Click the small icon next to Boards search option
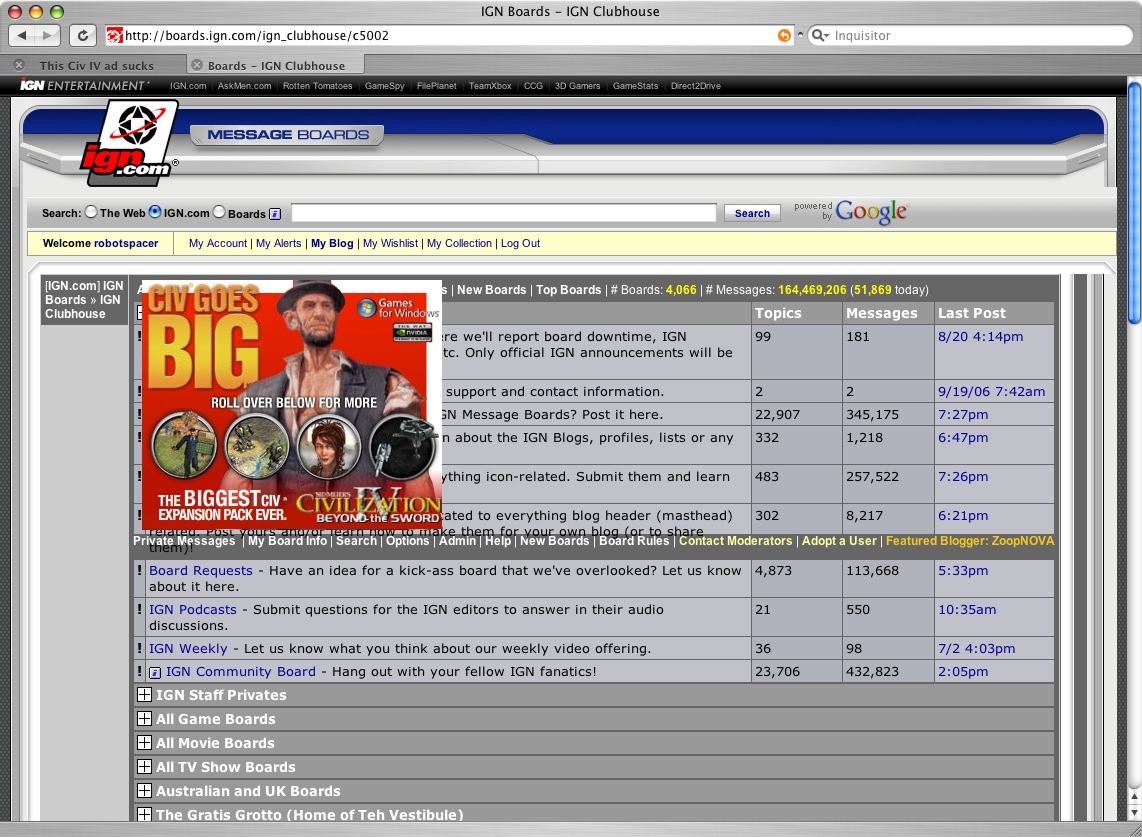This screenshot has height=837, width=1142. pyautogui.click(x=275, y=213)
